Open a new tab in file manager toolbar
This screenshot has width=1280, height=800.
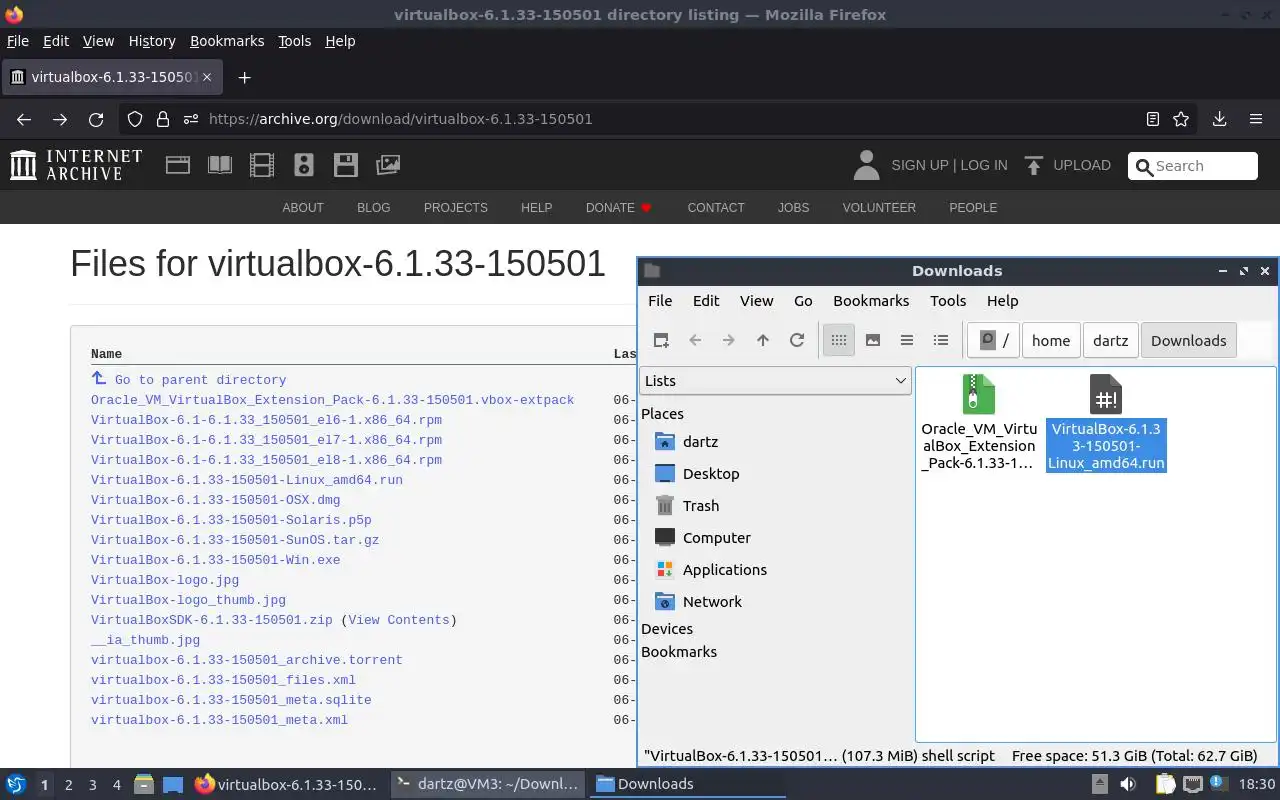point(661,340)
